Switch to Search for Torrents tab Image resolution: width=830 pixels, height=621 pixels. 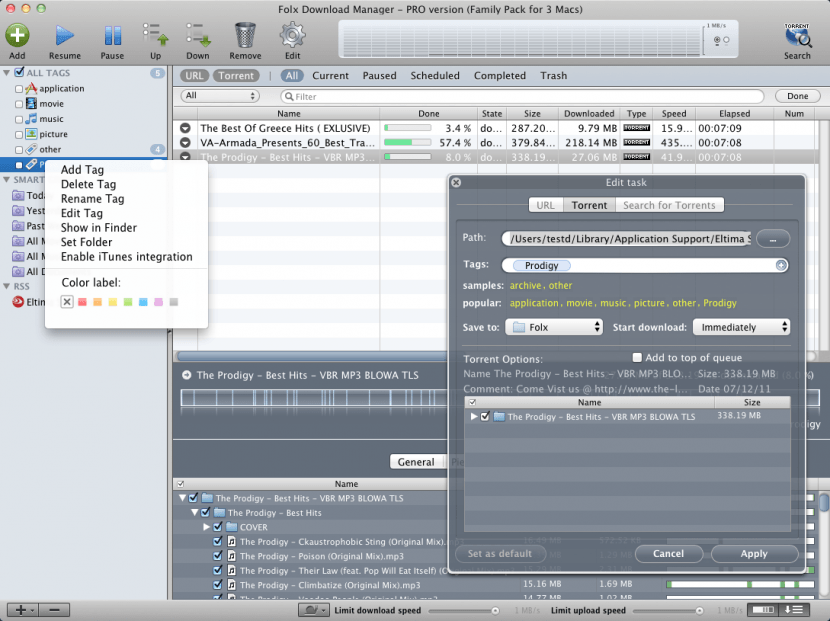[x=669, y=205]
